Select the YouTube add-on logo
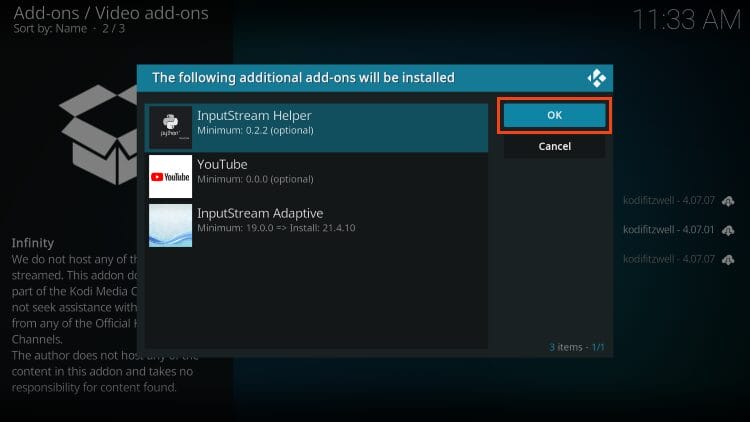The width and height of the screenshot is (750, 422). click(x=170, y=177)
